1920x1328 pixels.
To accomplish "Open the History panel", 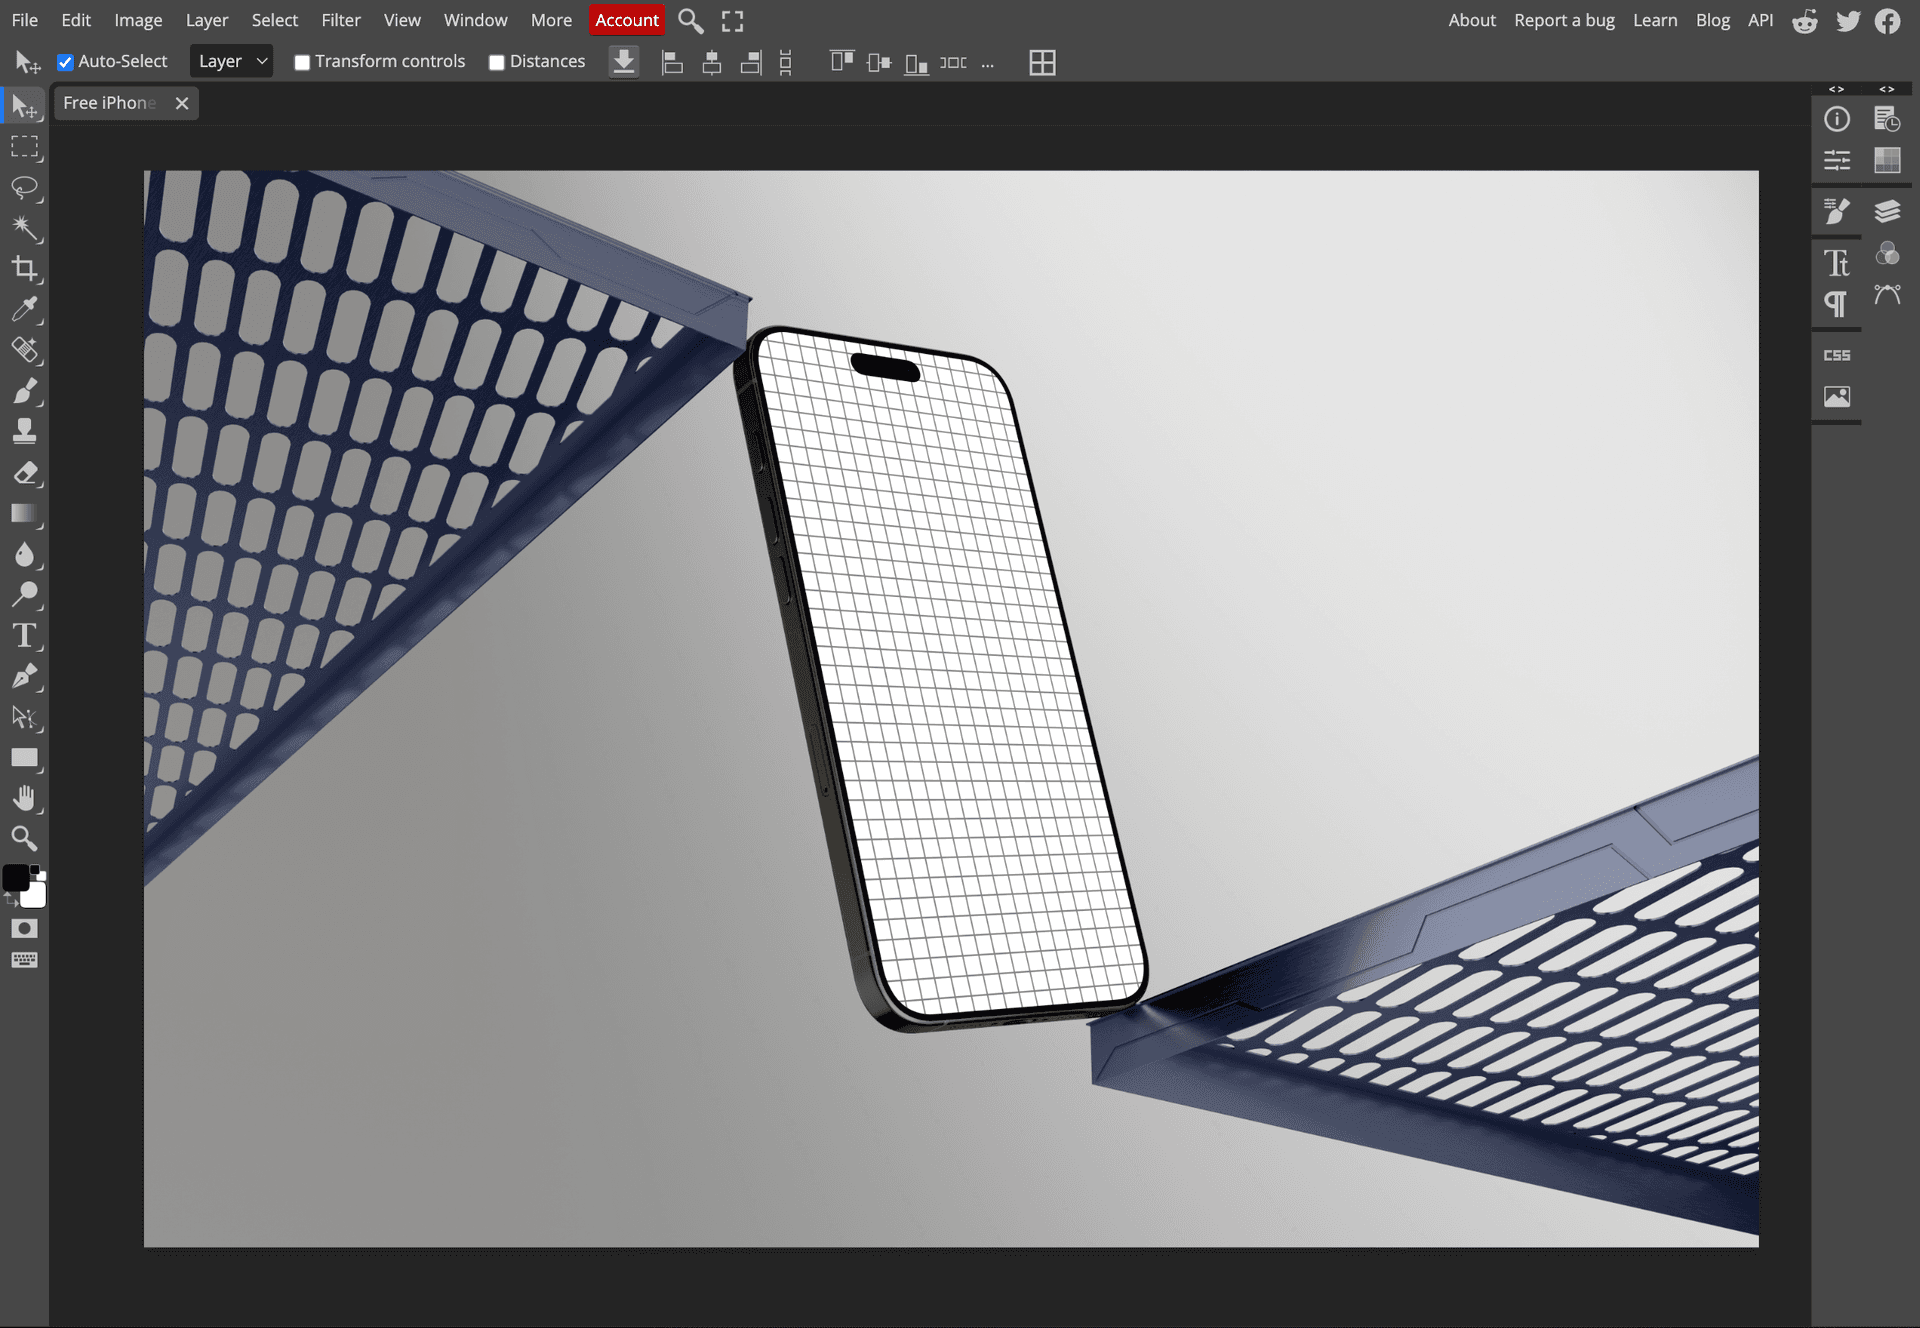I will (x=1888, y=119).
